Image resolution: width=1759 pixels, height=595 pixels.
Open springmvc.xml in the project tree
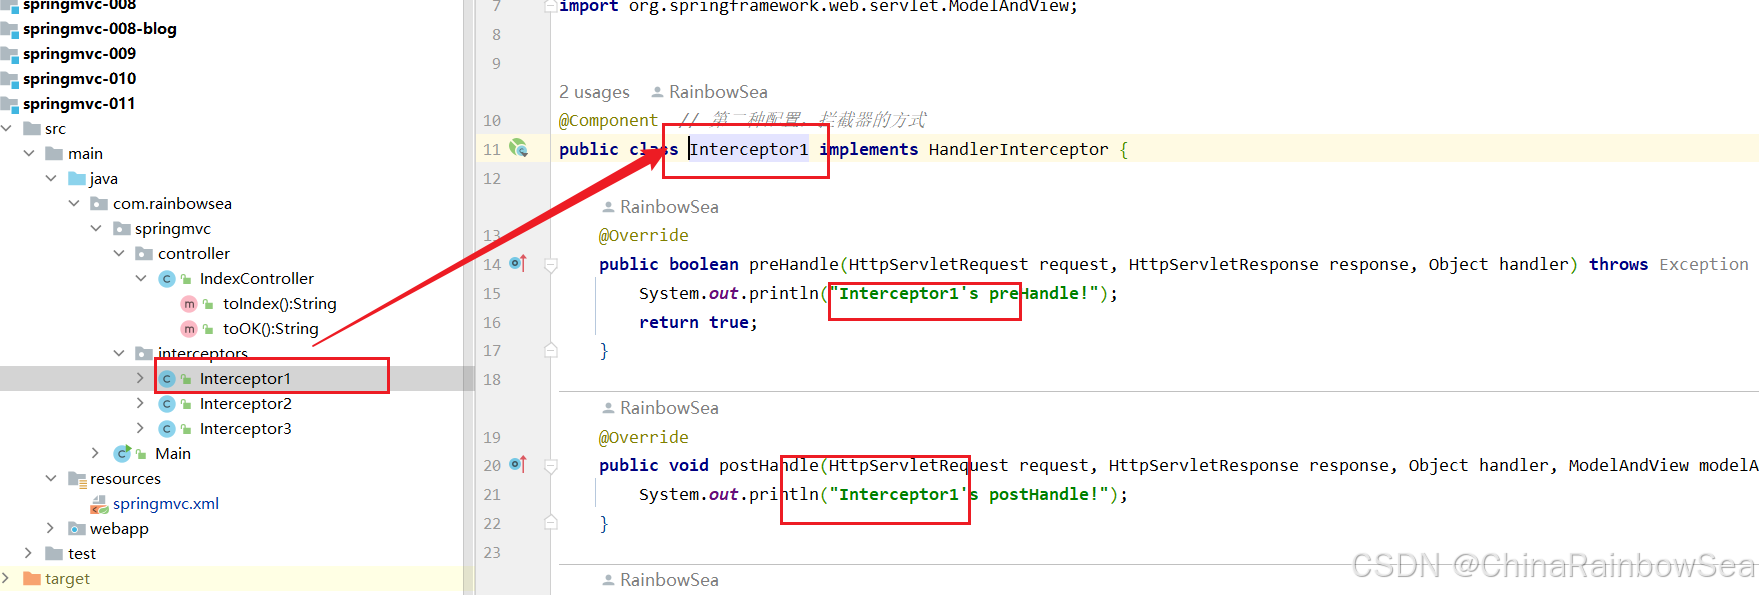[x=165, y=504]
